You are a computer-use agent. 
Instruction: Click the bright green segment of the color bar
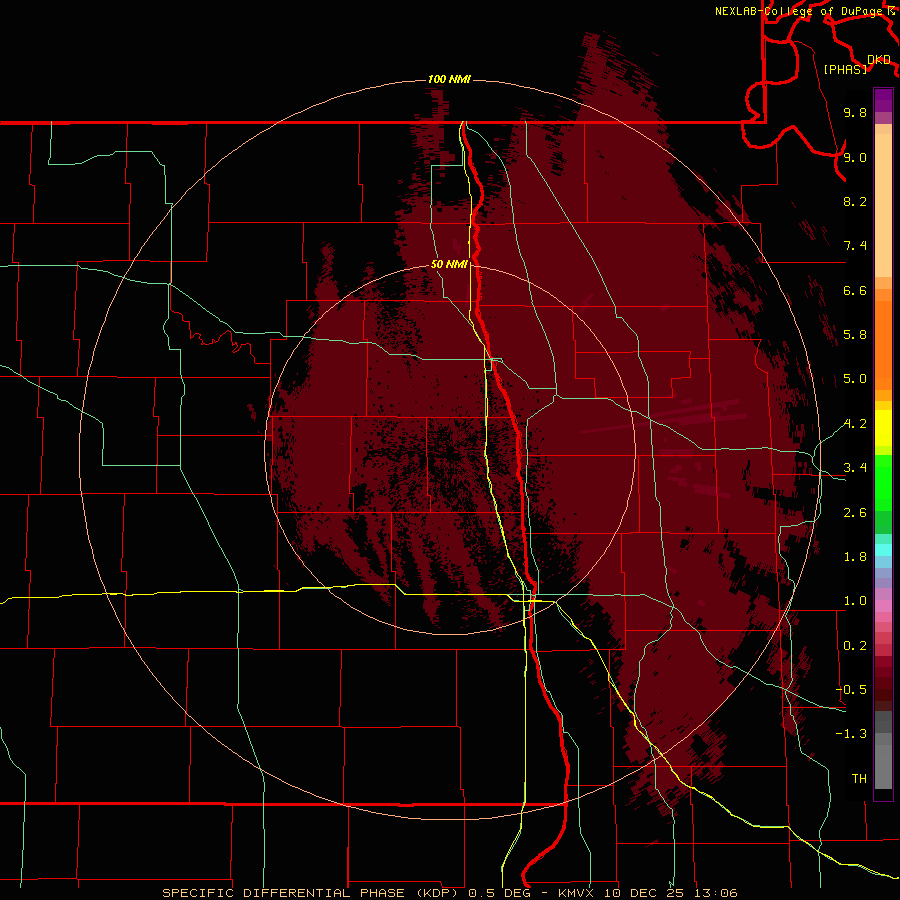click(x=883, y=482)
